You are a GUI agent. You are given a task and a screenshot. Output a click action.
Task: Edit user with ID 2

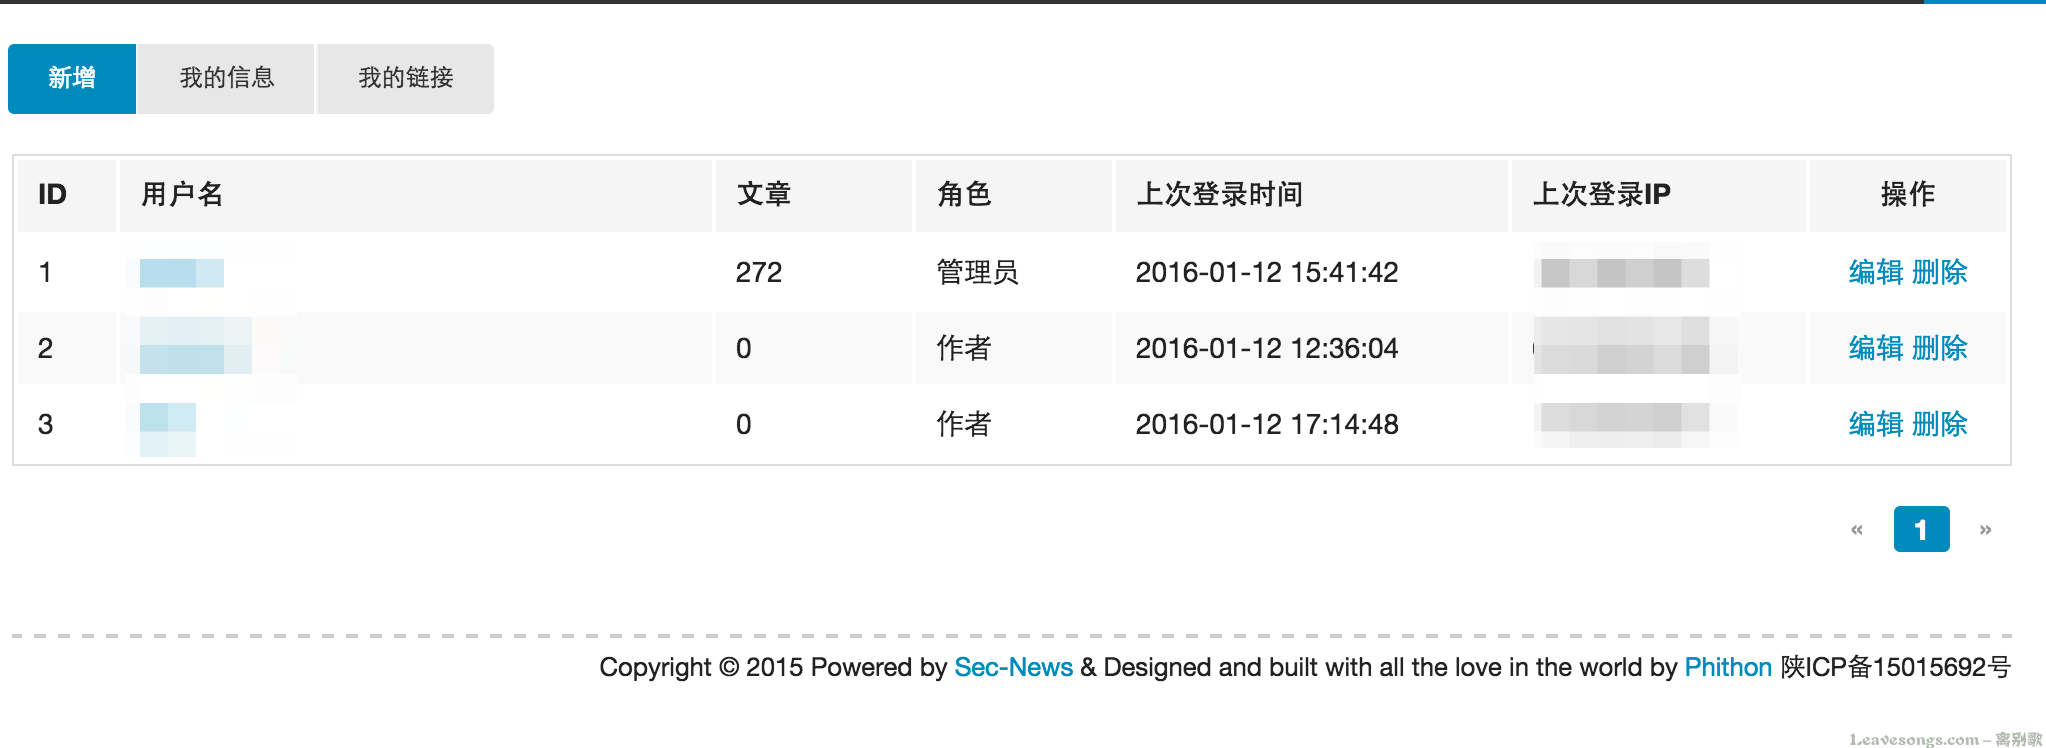point(1876,348)
